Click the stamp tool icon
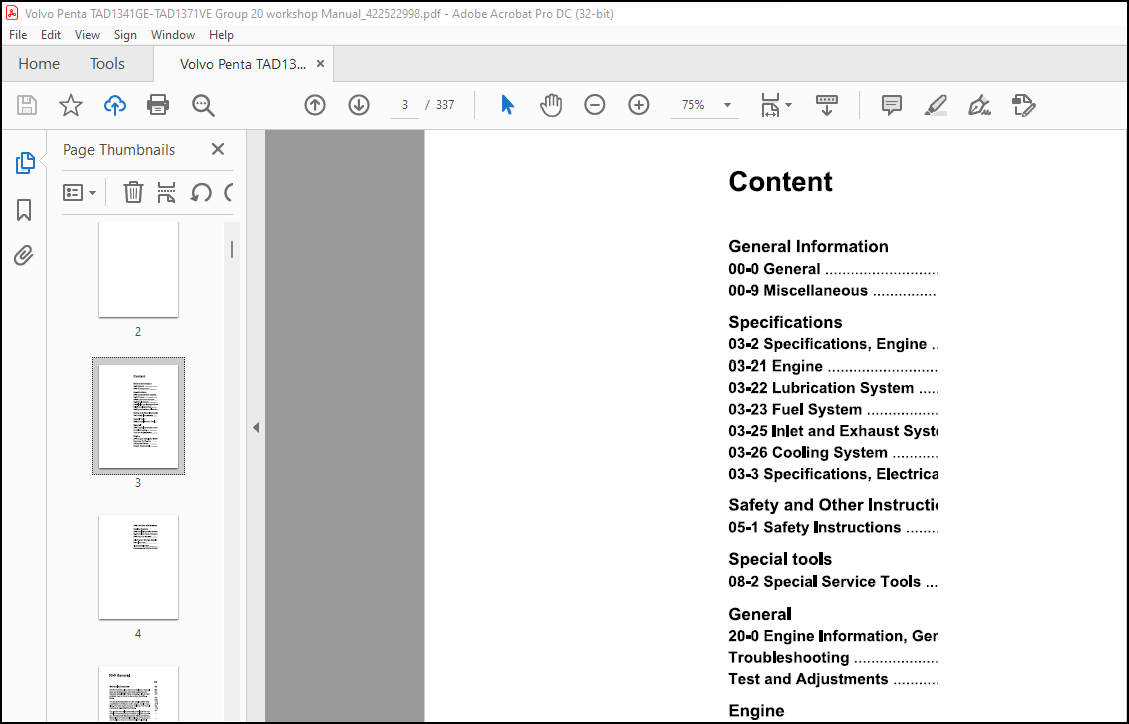Viewport: 1129px width, 724px height. tap(1023, 105)
